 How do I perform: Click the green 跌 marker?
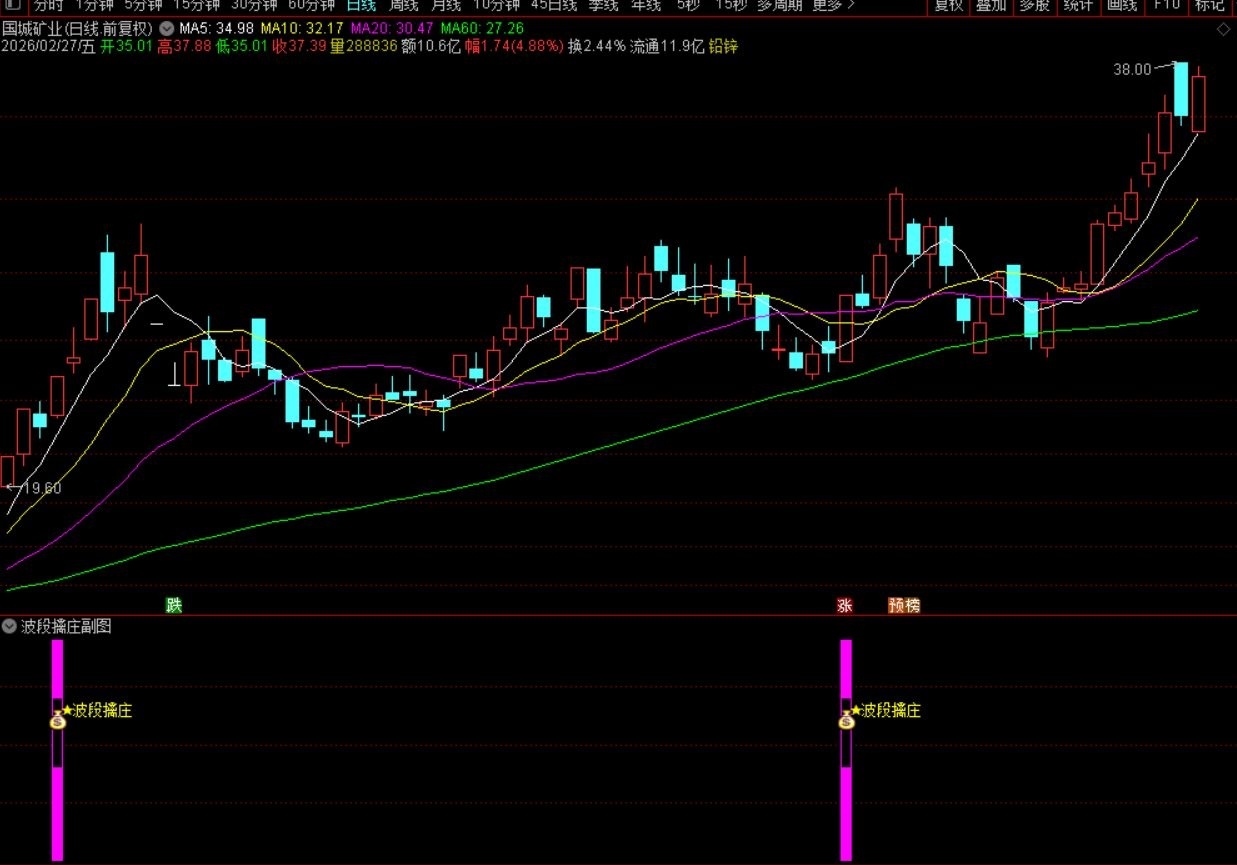pos(174,605)
